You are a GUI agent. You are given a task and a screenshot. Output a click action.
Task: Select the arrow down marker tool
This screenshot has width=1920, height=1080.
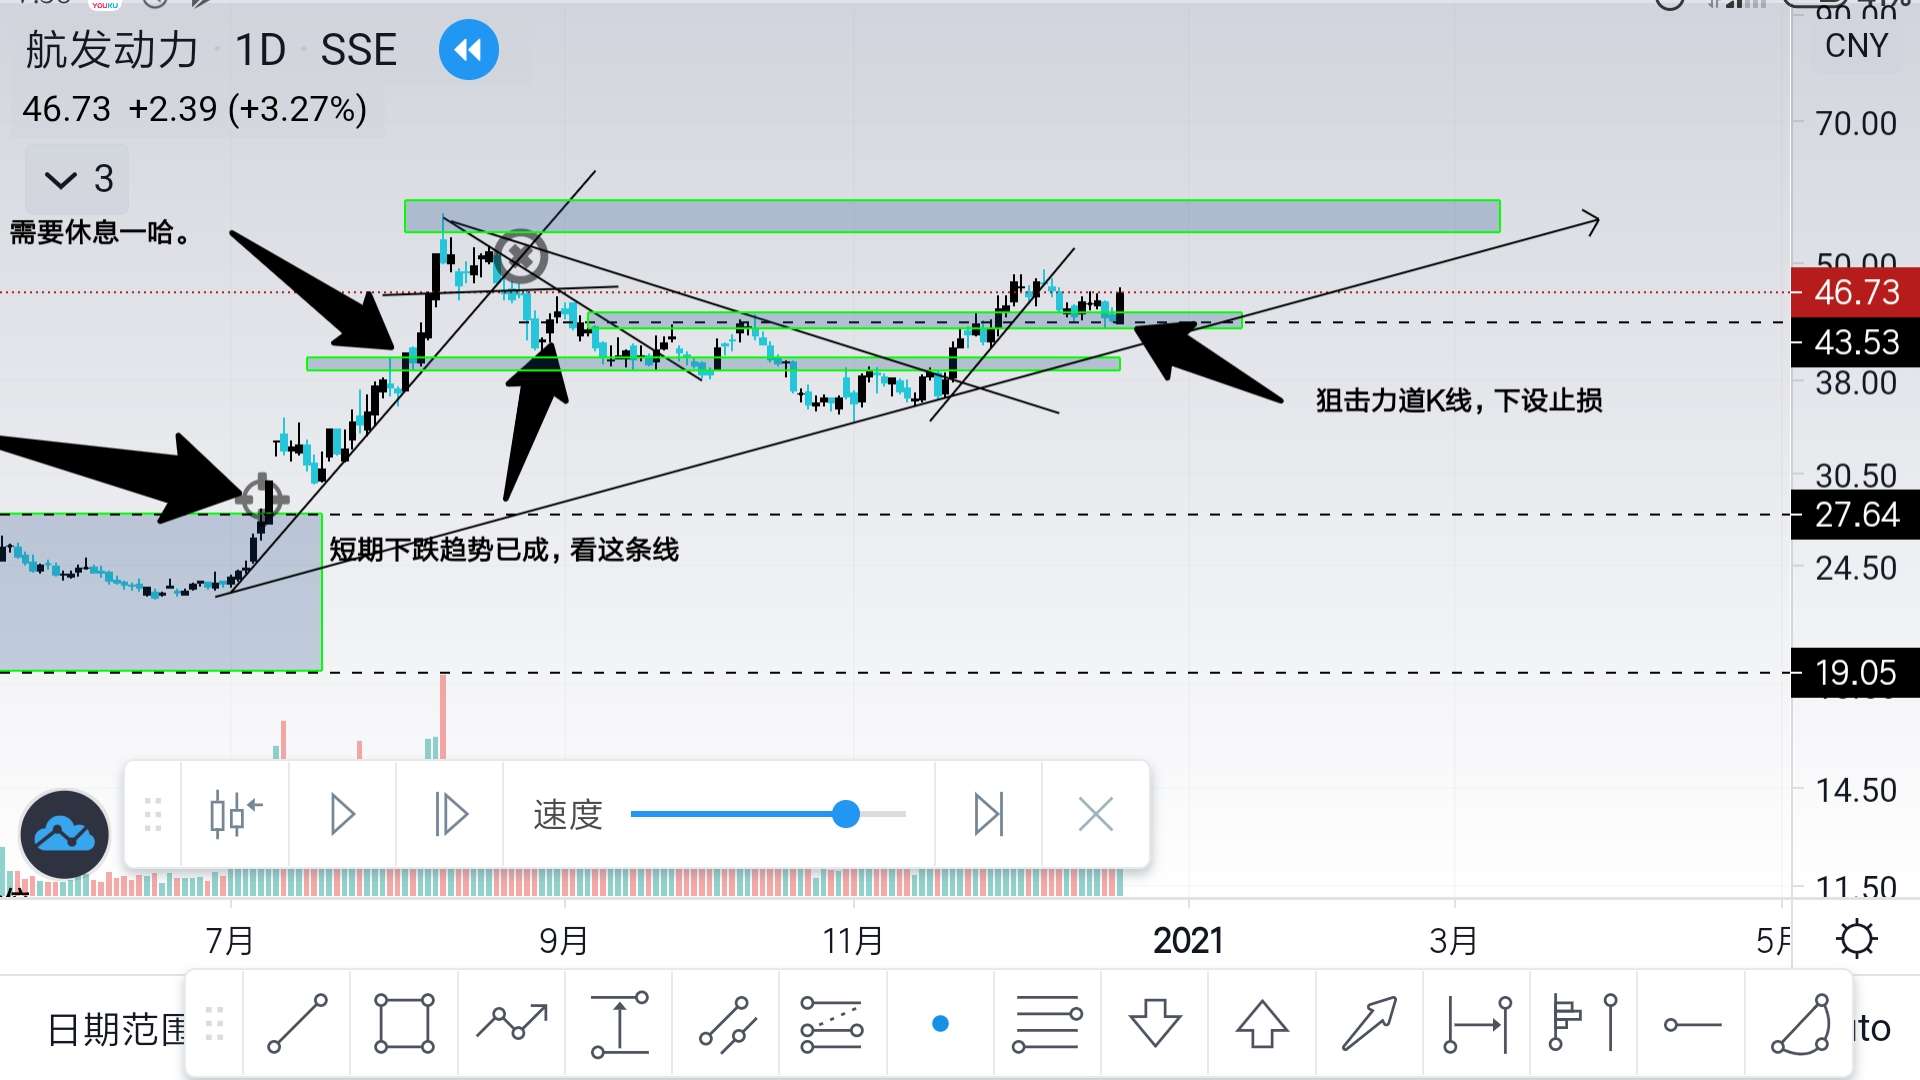(1155, 1024)
